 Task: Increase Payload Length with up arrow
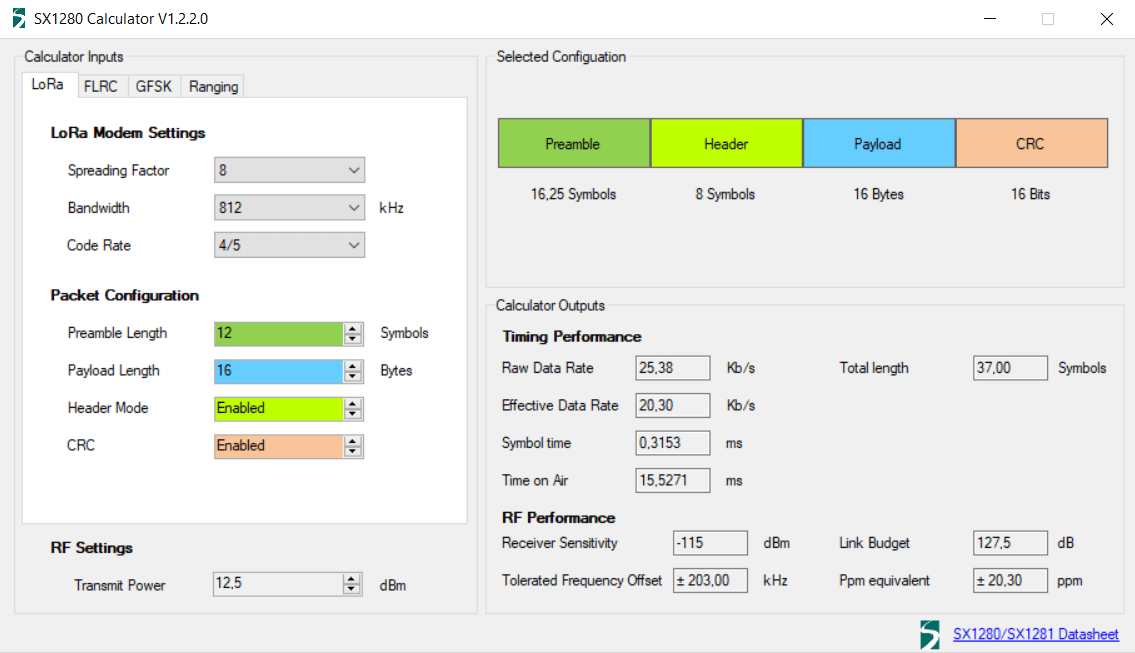point(353,366)
